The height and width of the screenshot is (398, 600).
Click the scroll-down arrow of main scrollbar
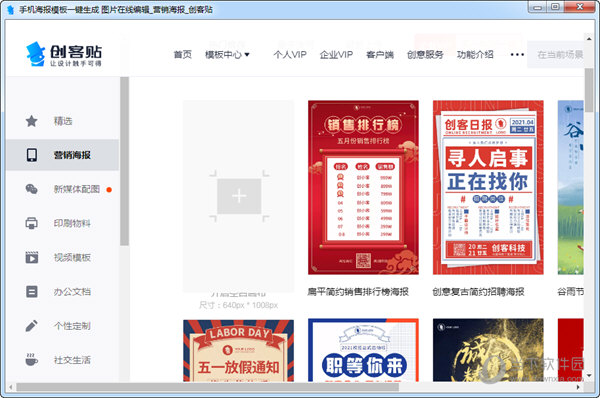point(589,376)
